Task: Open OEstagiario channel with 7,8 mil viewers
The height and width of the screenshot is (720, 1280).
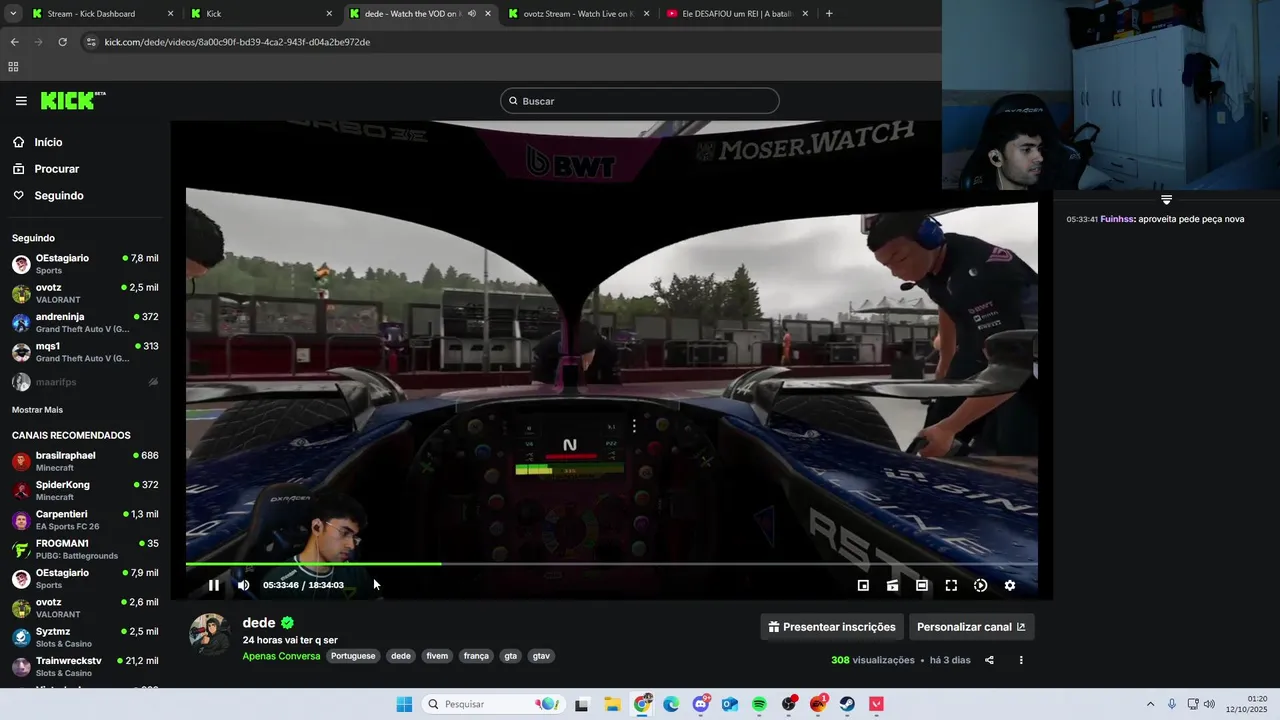Action: tap(85, 264)
